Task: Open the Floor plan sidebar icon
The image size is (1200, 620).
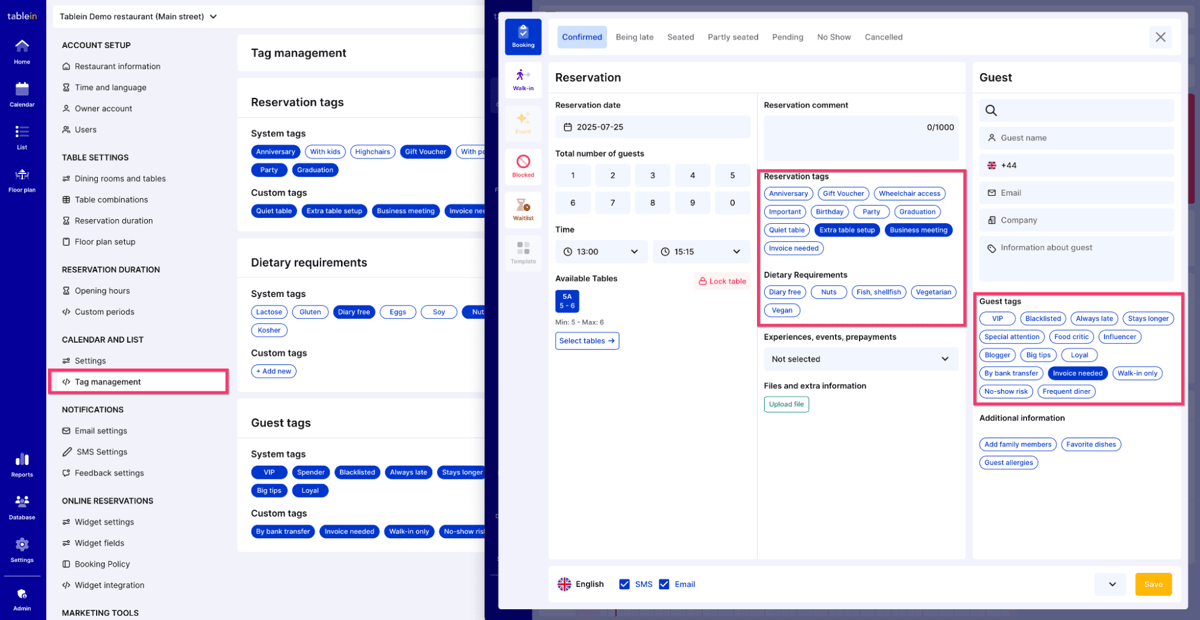Action: point(22,179)
